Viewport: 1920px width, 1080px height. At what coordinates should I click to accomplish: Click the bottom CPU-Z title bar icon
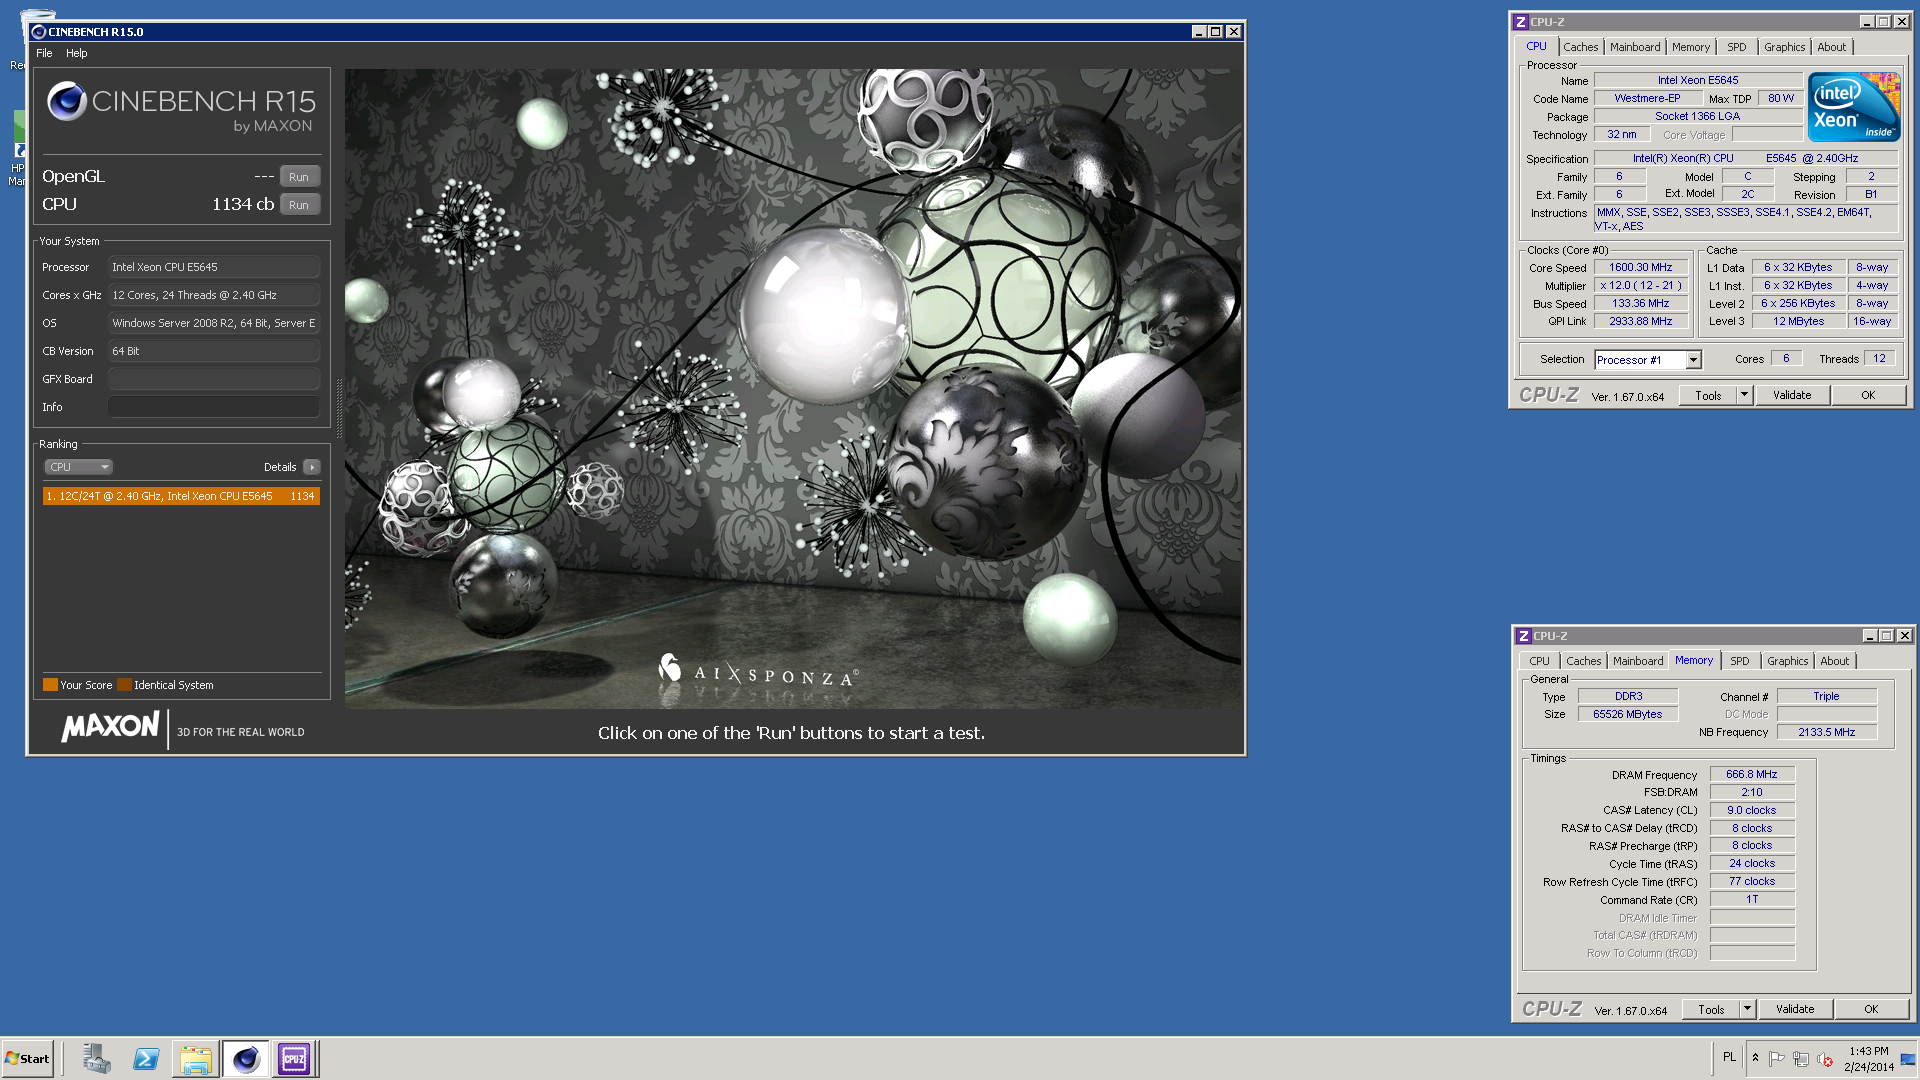pyautogui.click(x=1524, y=636)
